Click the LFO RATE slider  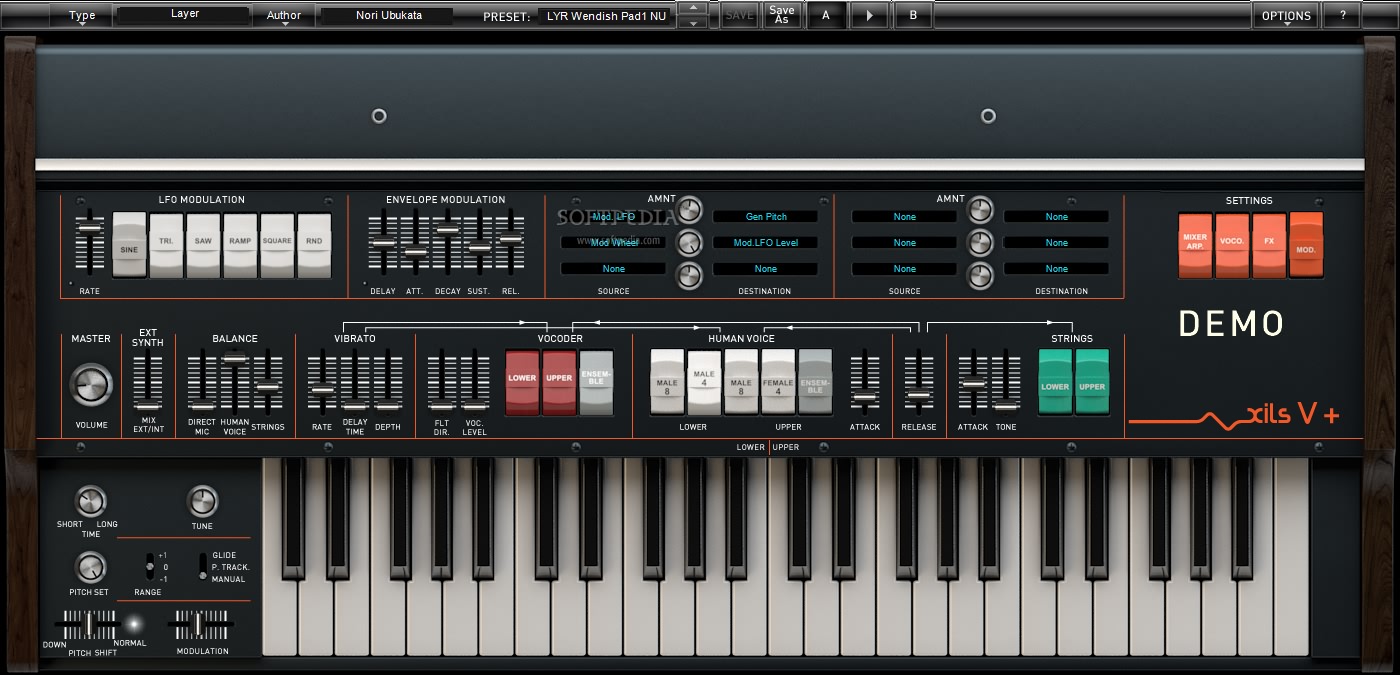[90, 241]
